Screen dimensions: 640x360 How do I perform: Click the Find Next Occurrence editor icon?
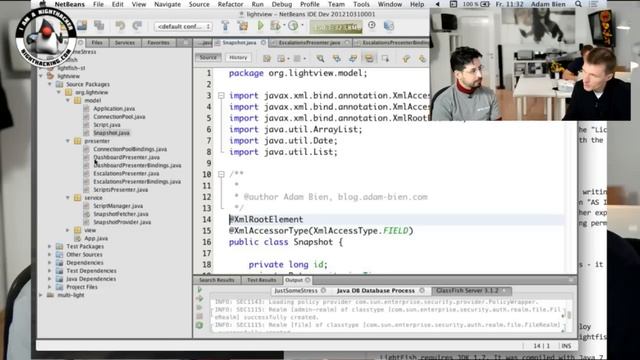(353, 58)
